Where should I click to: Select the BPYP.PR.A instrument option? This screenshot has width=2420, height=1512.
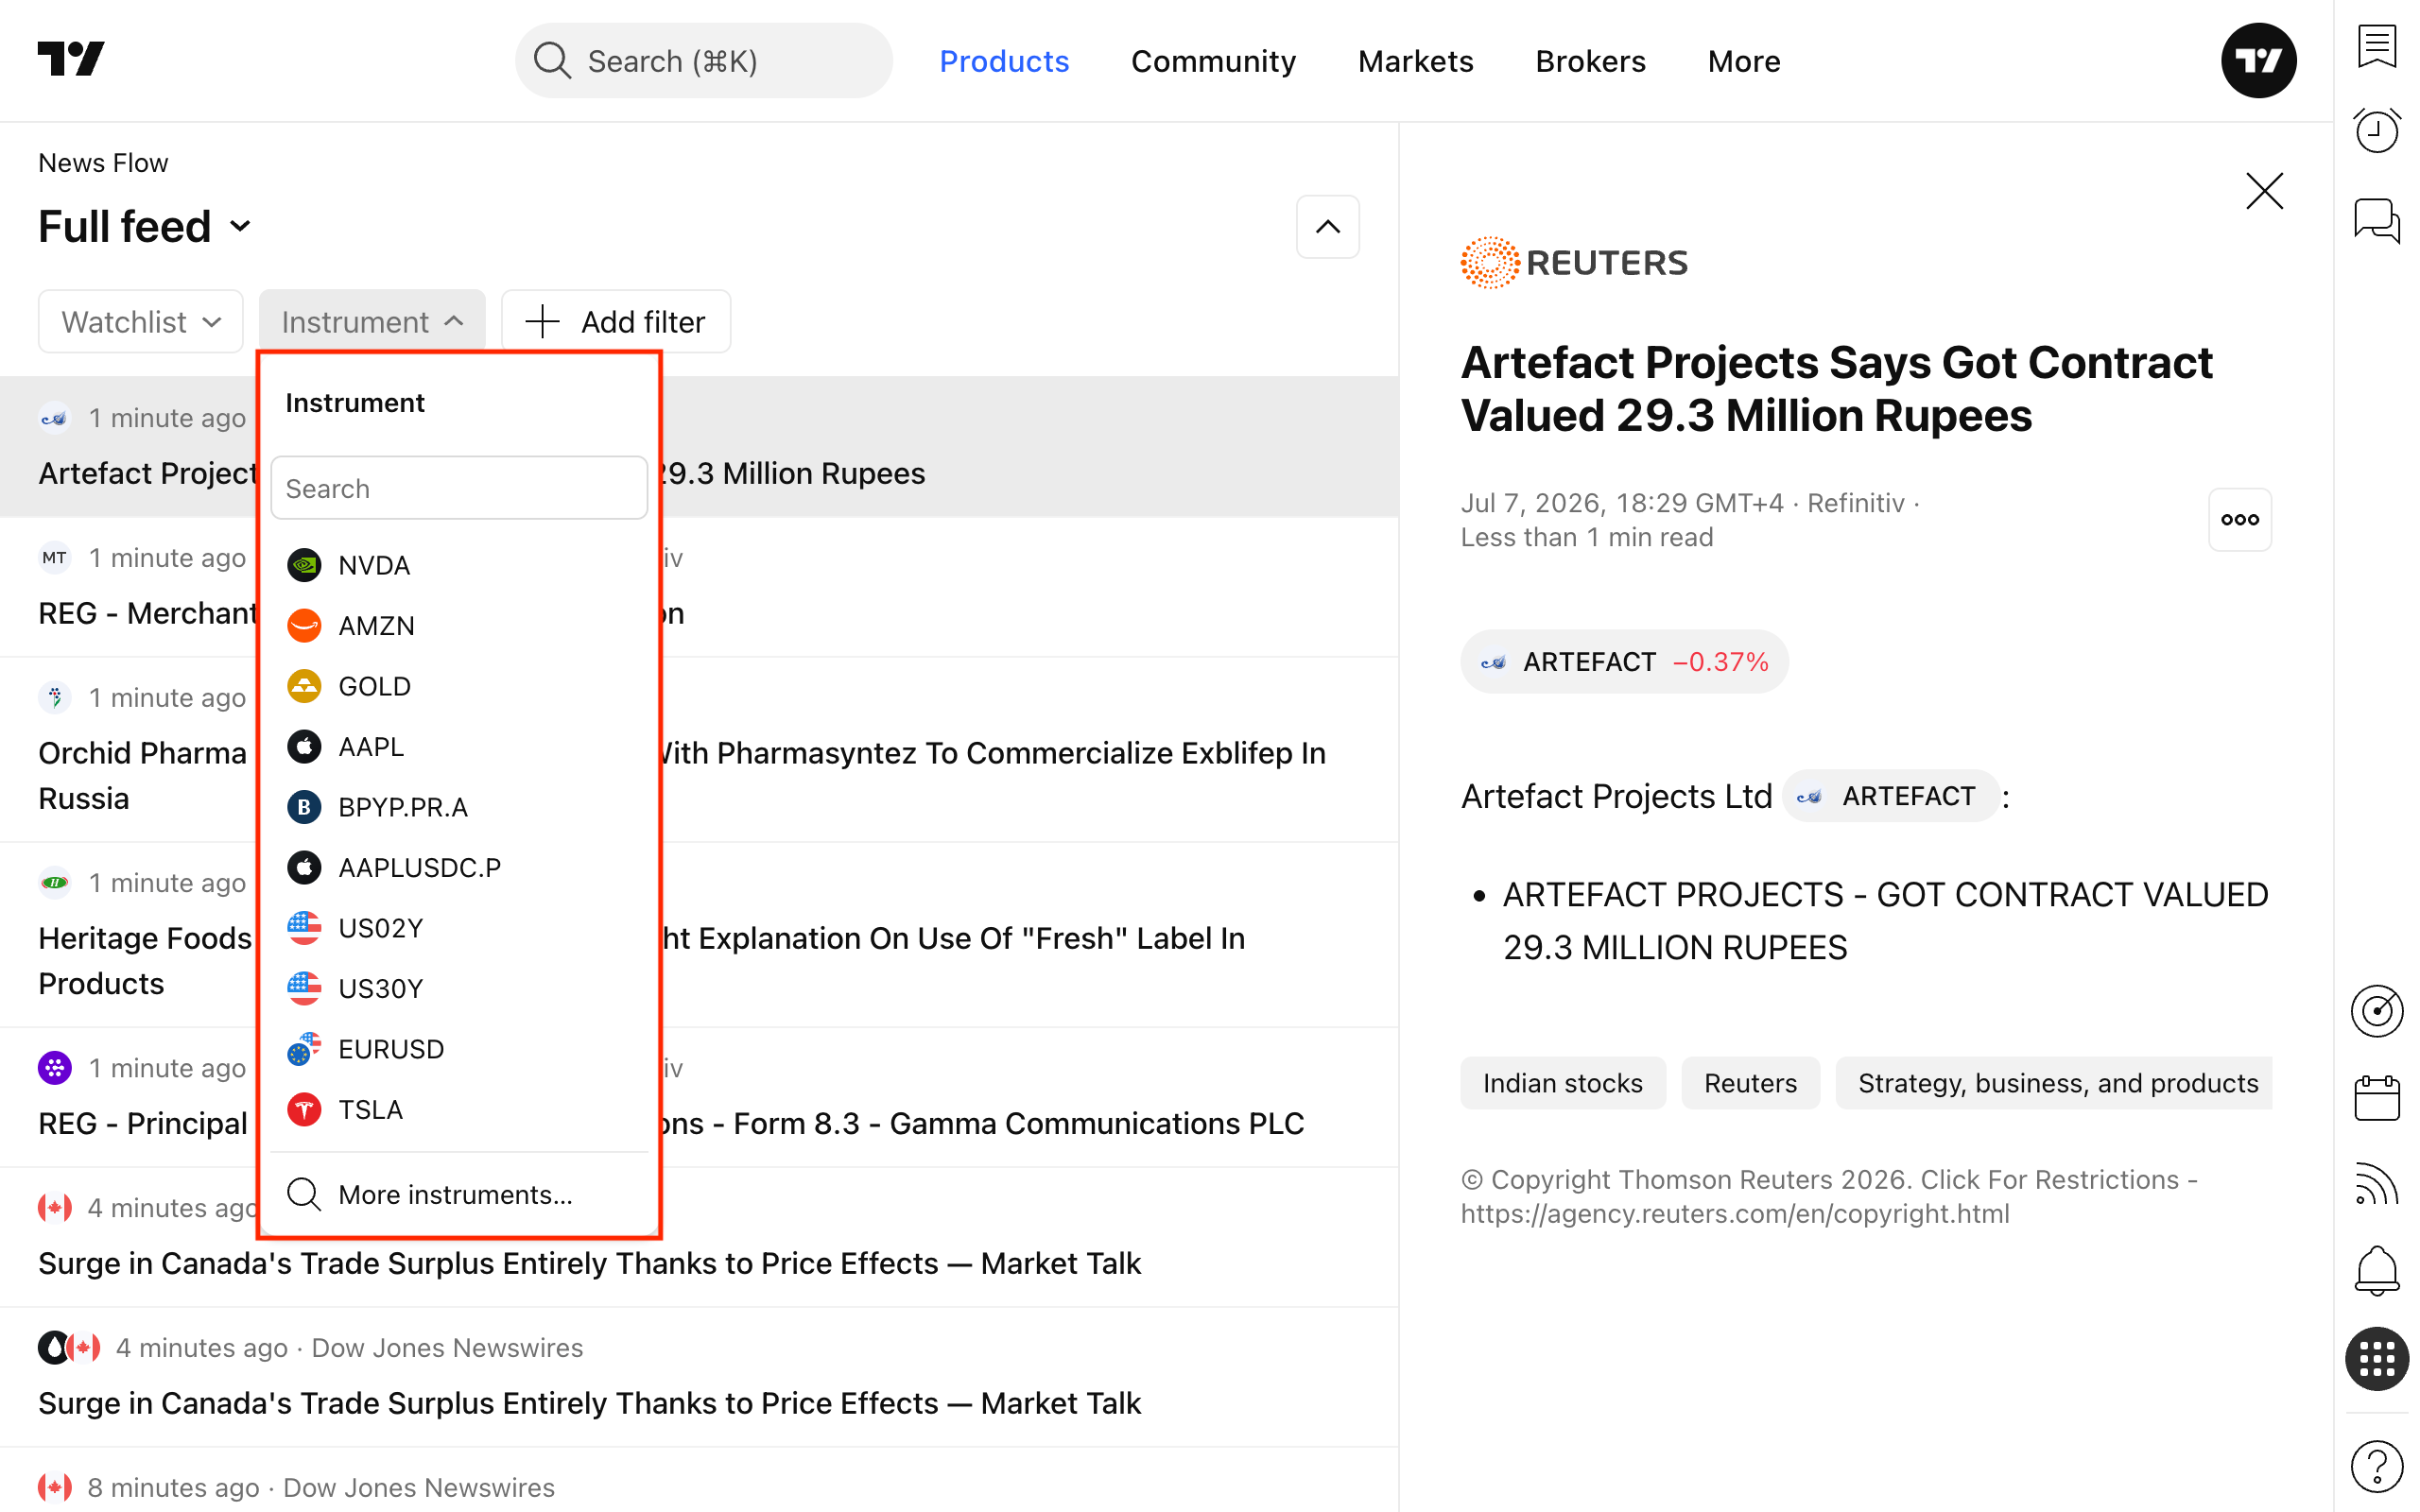460,807
